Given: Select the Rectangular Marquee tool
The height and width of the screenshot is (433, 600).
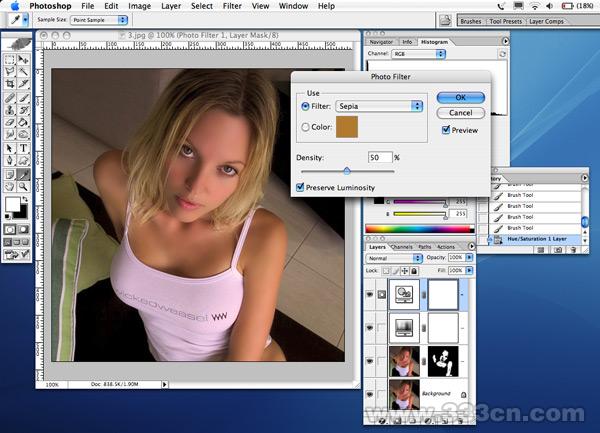Looking at the screenshot, I should coord(10,60).
